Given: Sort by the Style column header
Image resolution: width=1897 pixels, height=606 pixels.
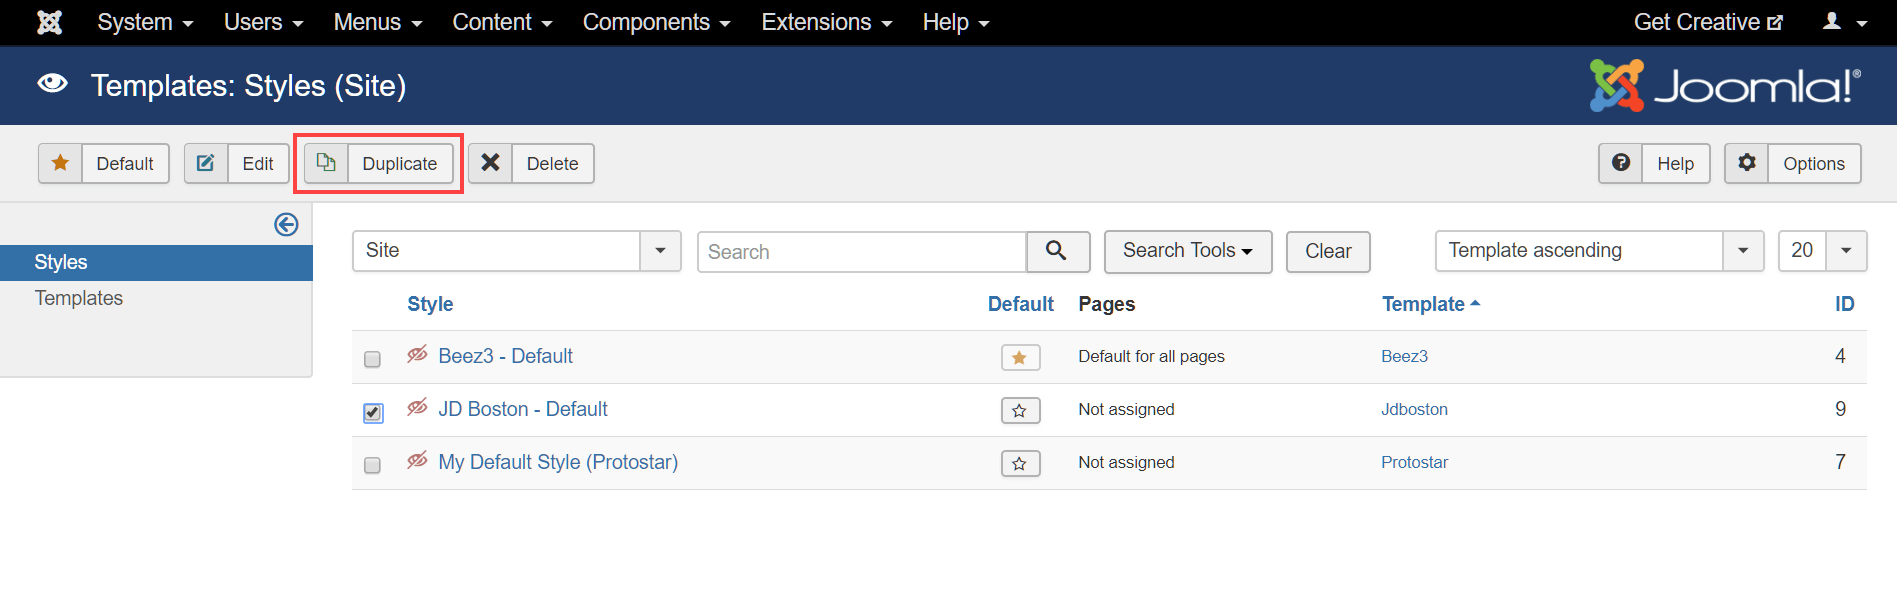Looking at the screenshot, I should tap(430, 304).
